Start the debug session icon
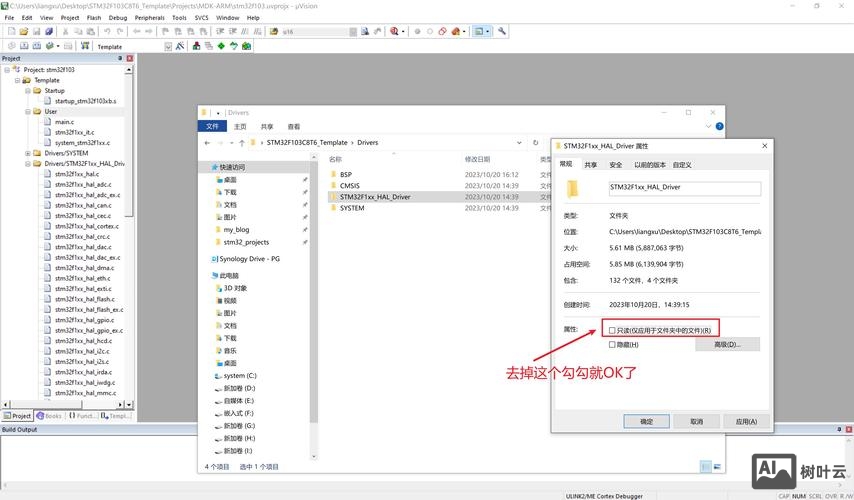 394,32
